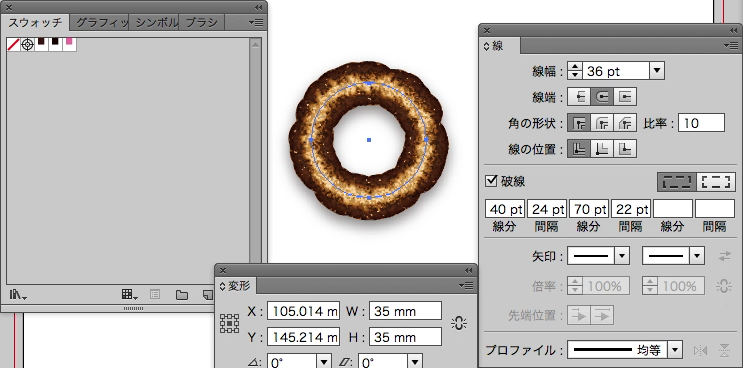Viewport: 743px width, 368px height.
Task: Click the shear angle field
Action: point(382,362)
